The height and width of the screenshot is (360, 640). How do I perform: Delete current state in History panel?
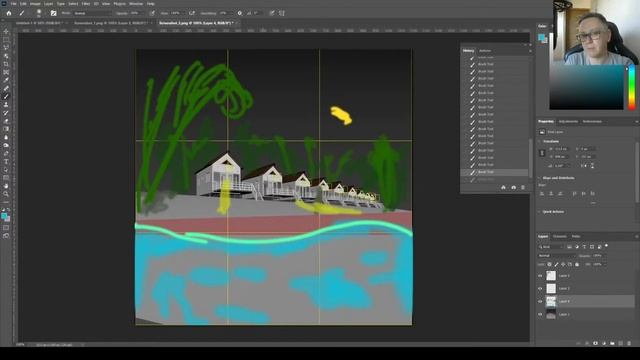pyautogui.click(x=523, y=187)
